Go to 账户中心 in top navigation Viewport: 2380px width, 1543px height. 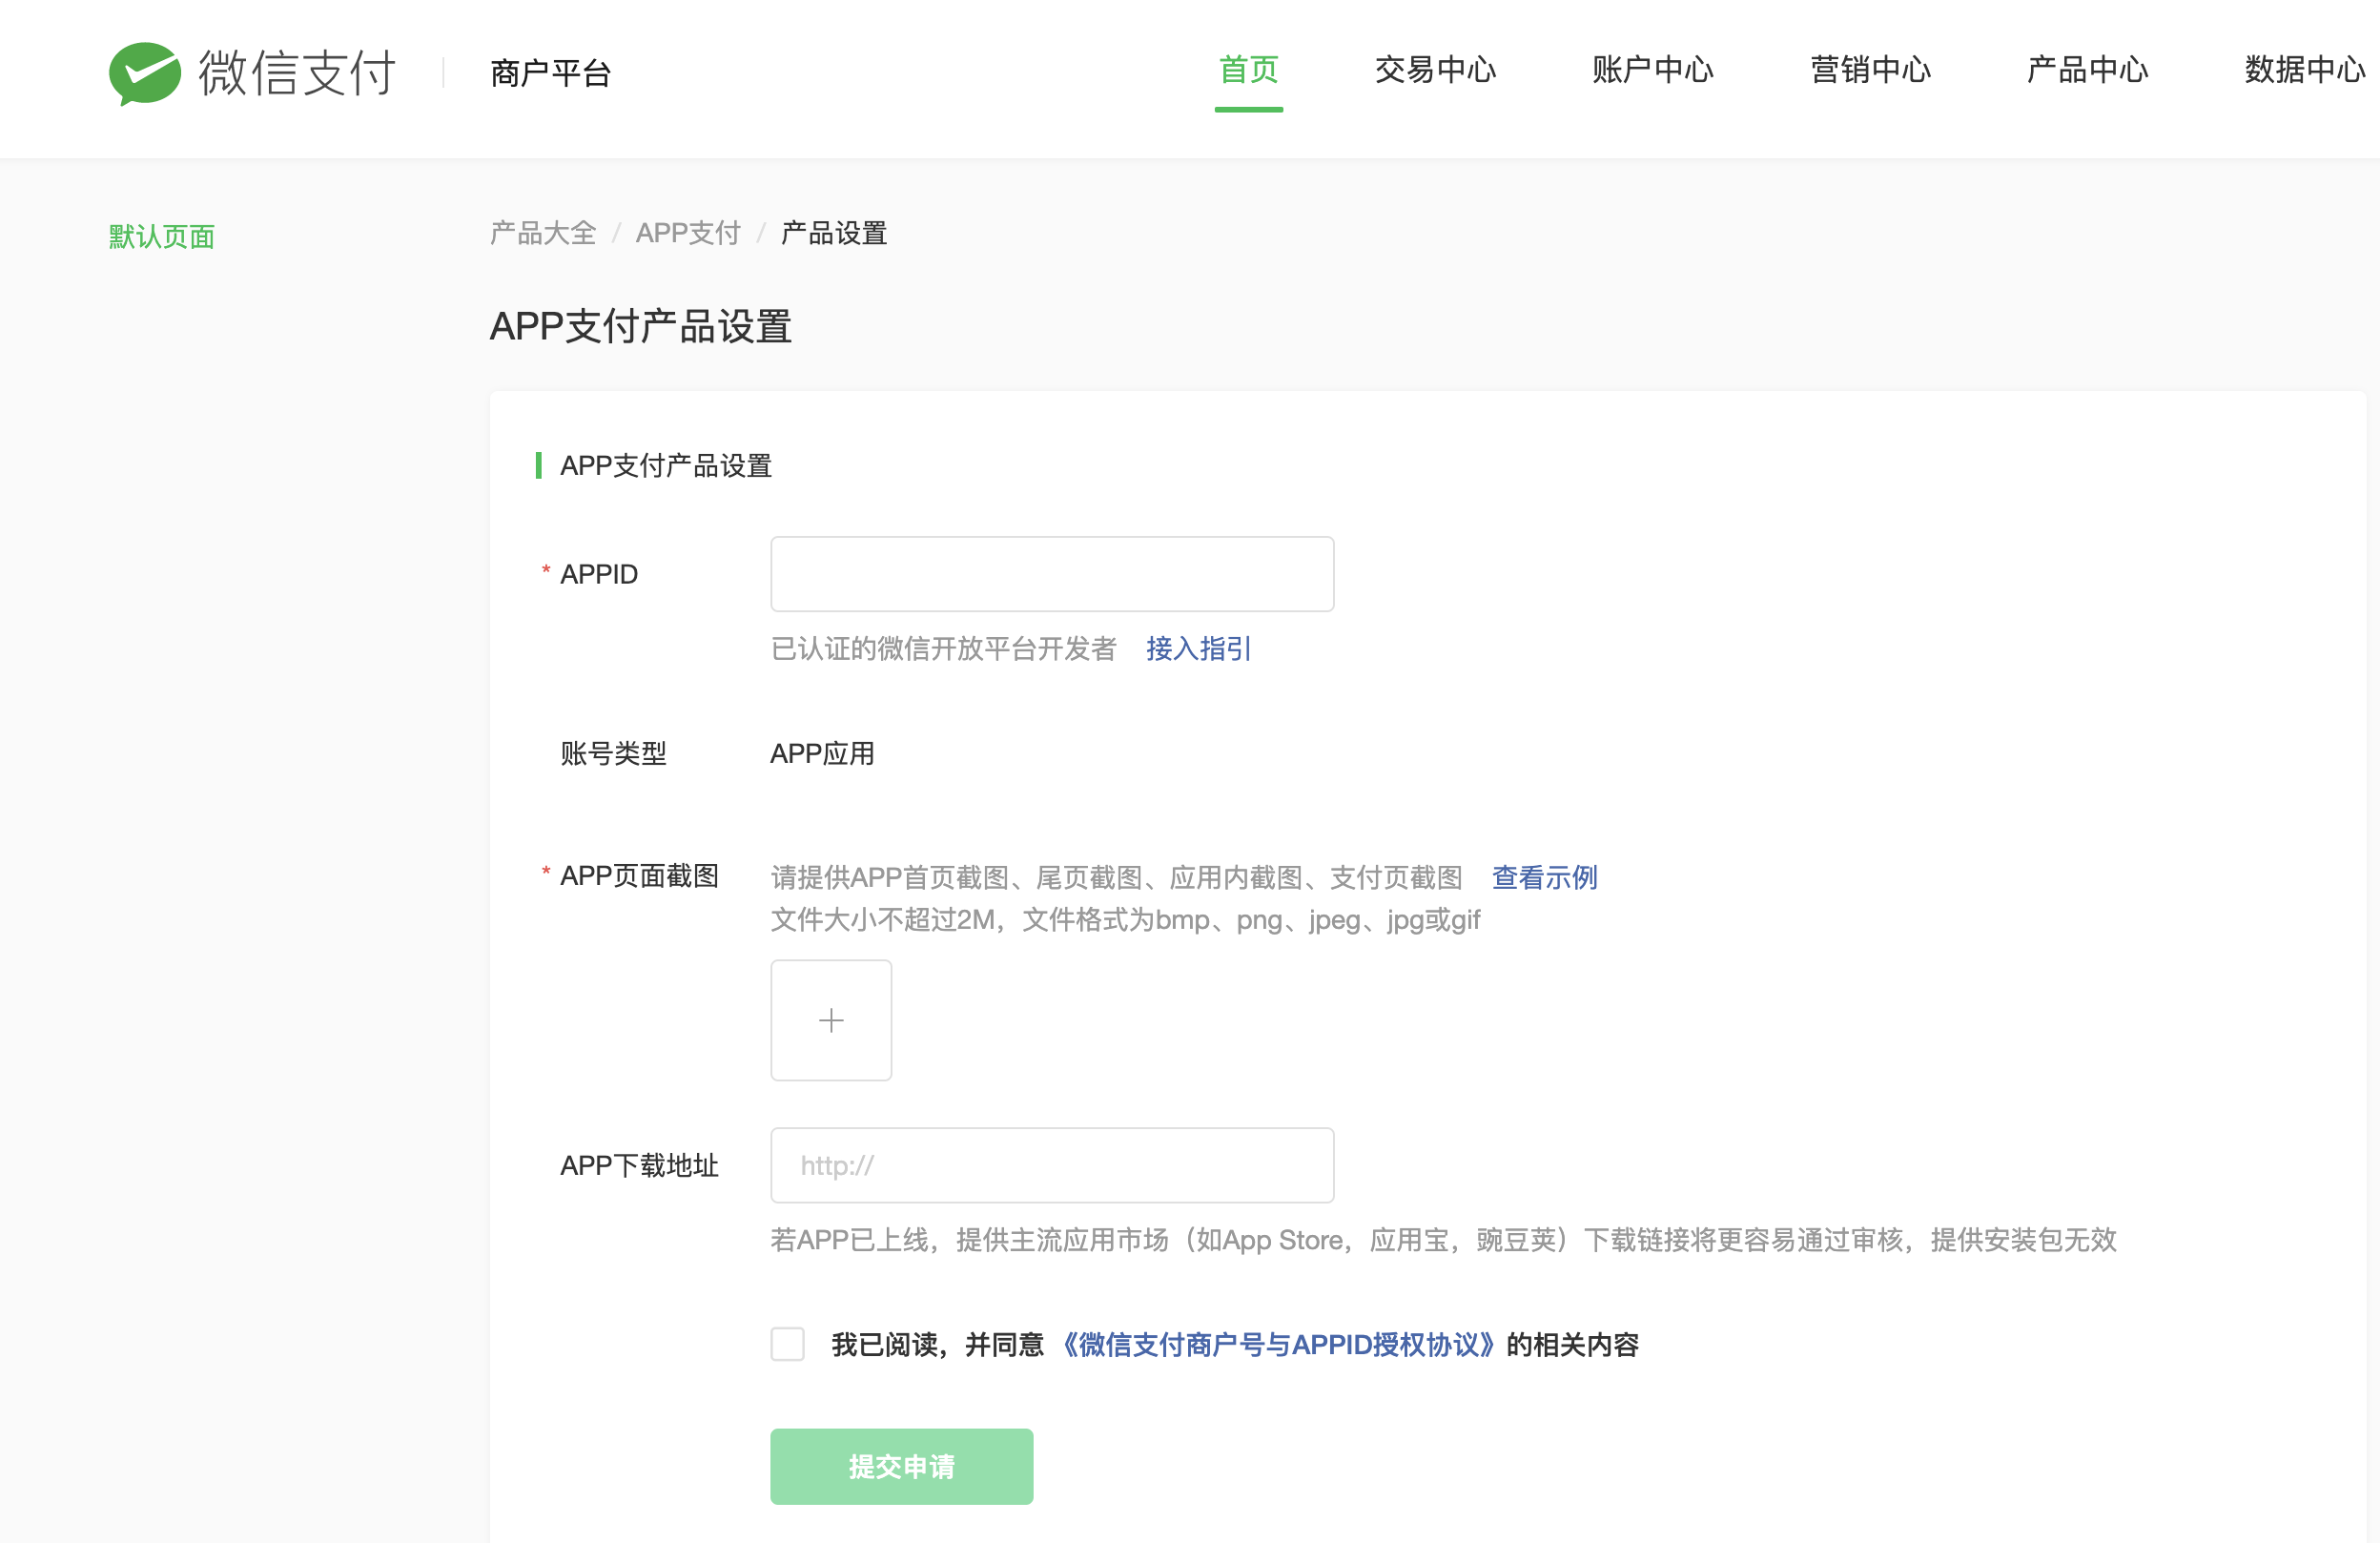[1652, 70]
